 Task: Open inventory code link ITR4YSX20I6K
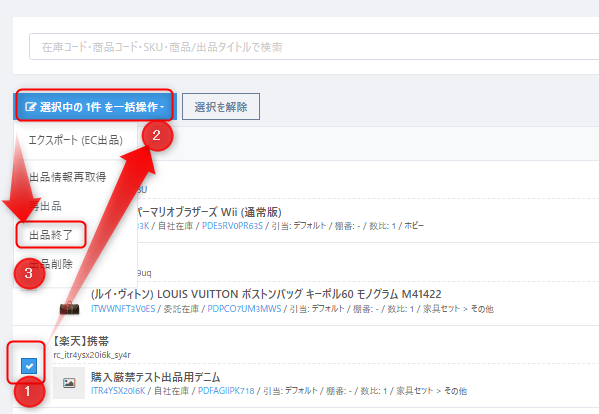coord(118,391)
